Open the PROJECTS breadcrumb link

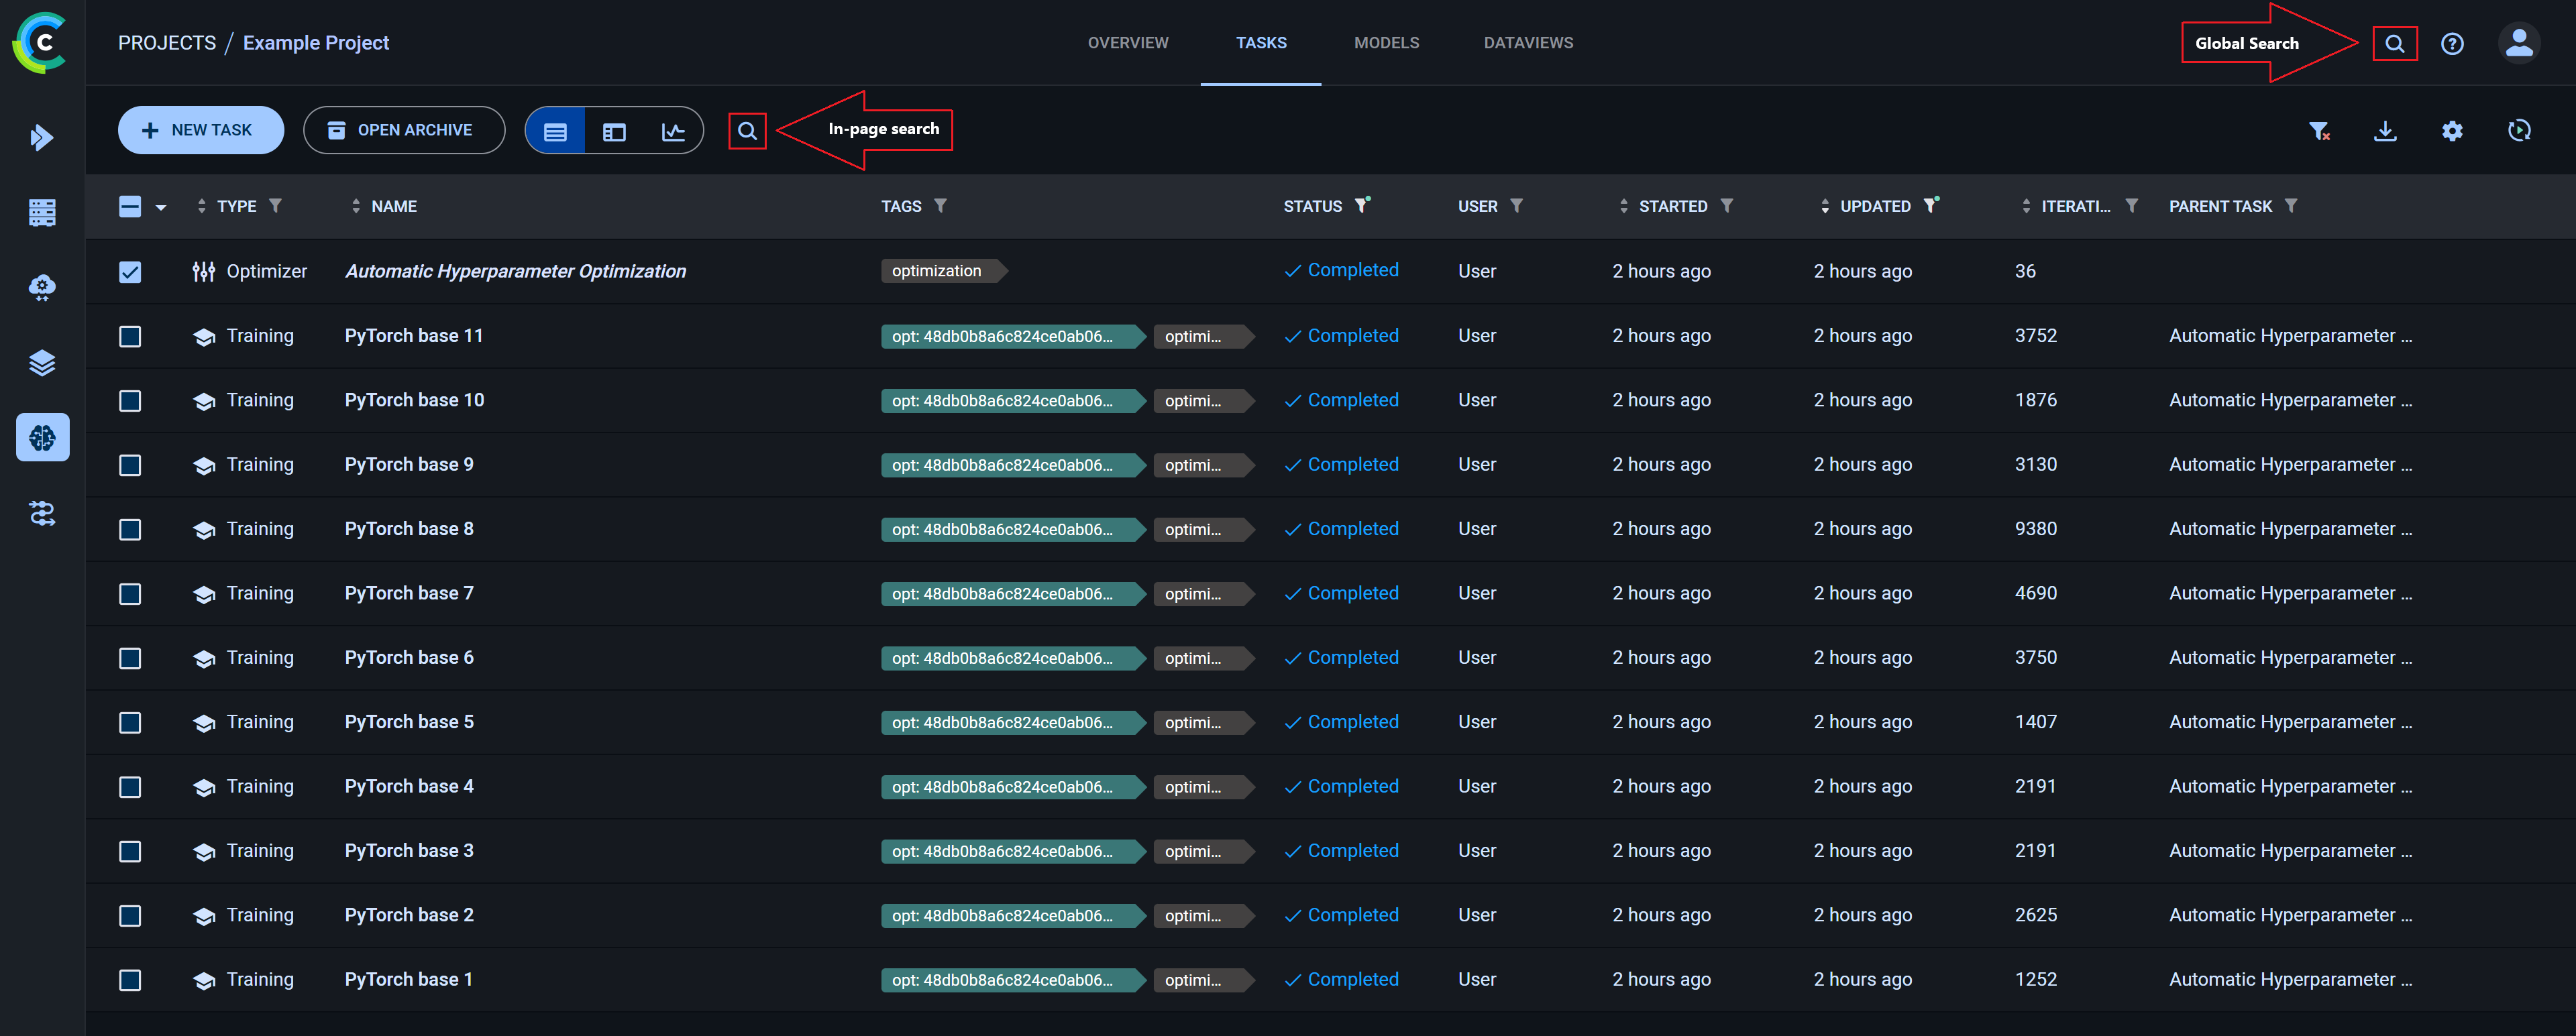(167, 42)
